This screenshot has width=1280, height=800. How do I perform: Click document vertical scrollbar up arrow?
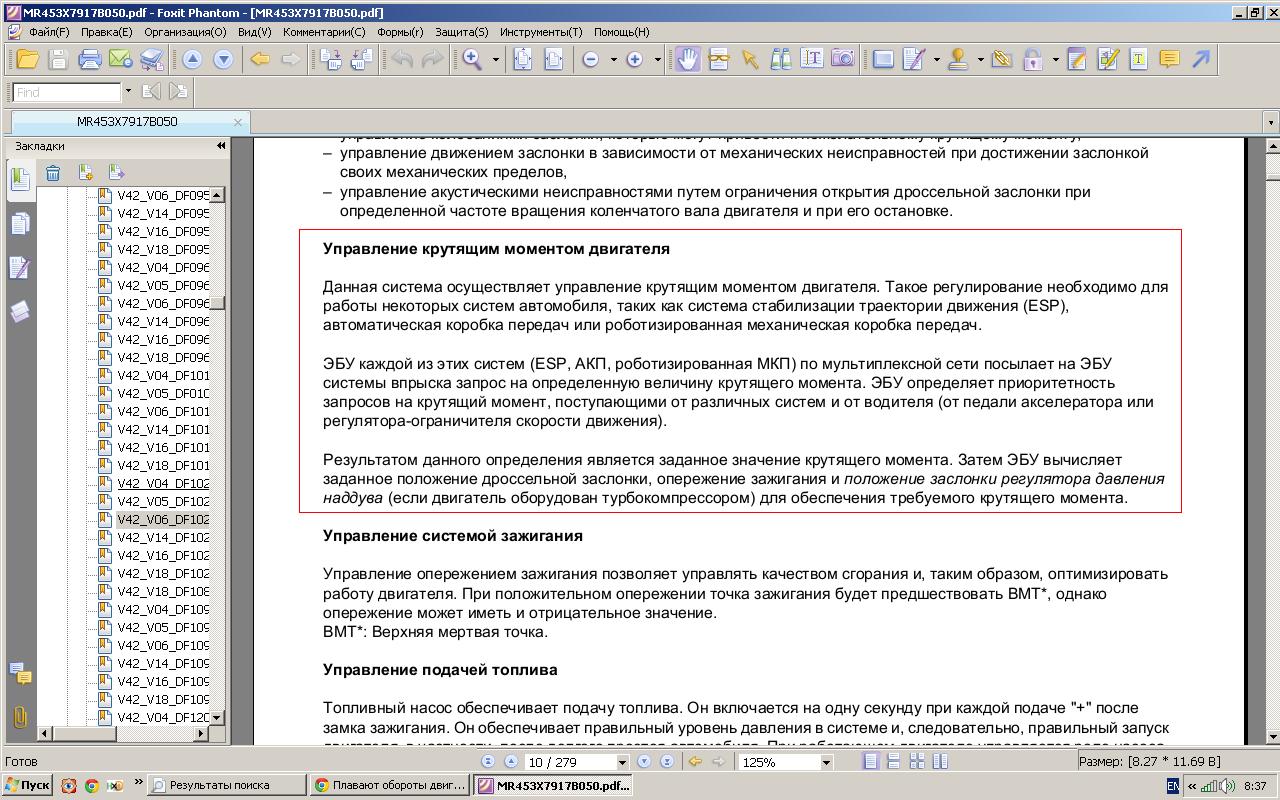coord(1272,147)
